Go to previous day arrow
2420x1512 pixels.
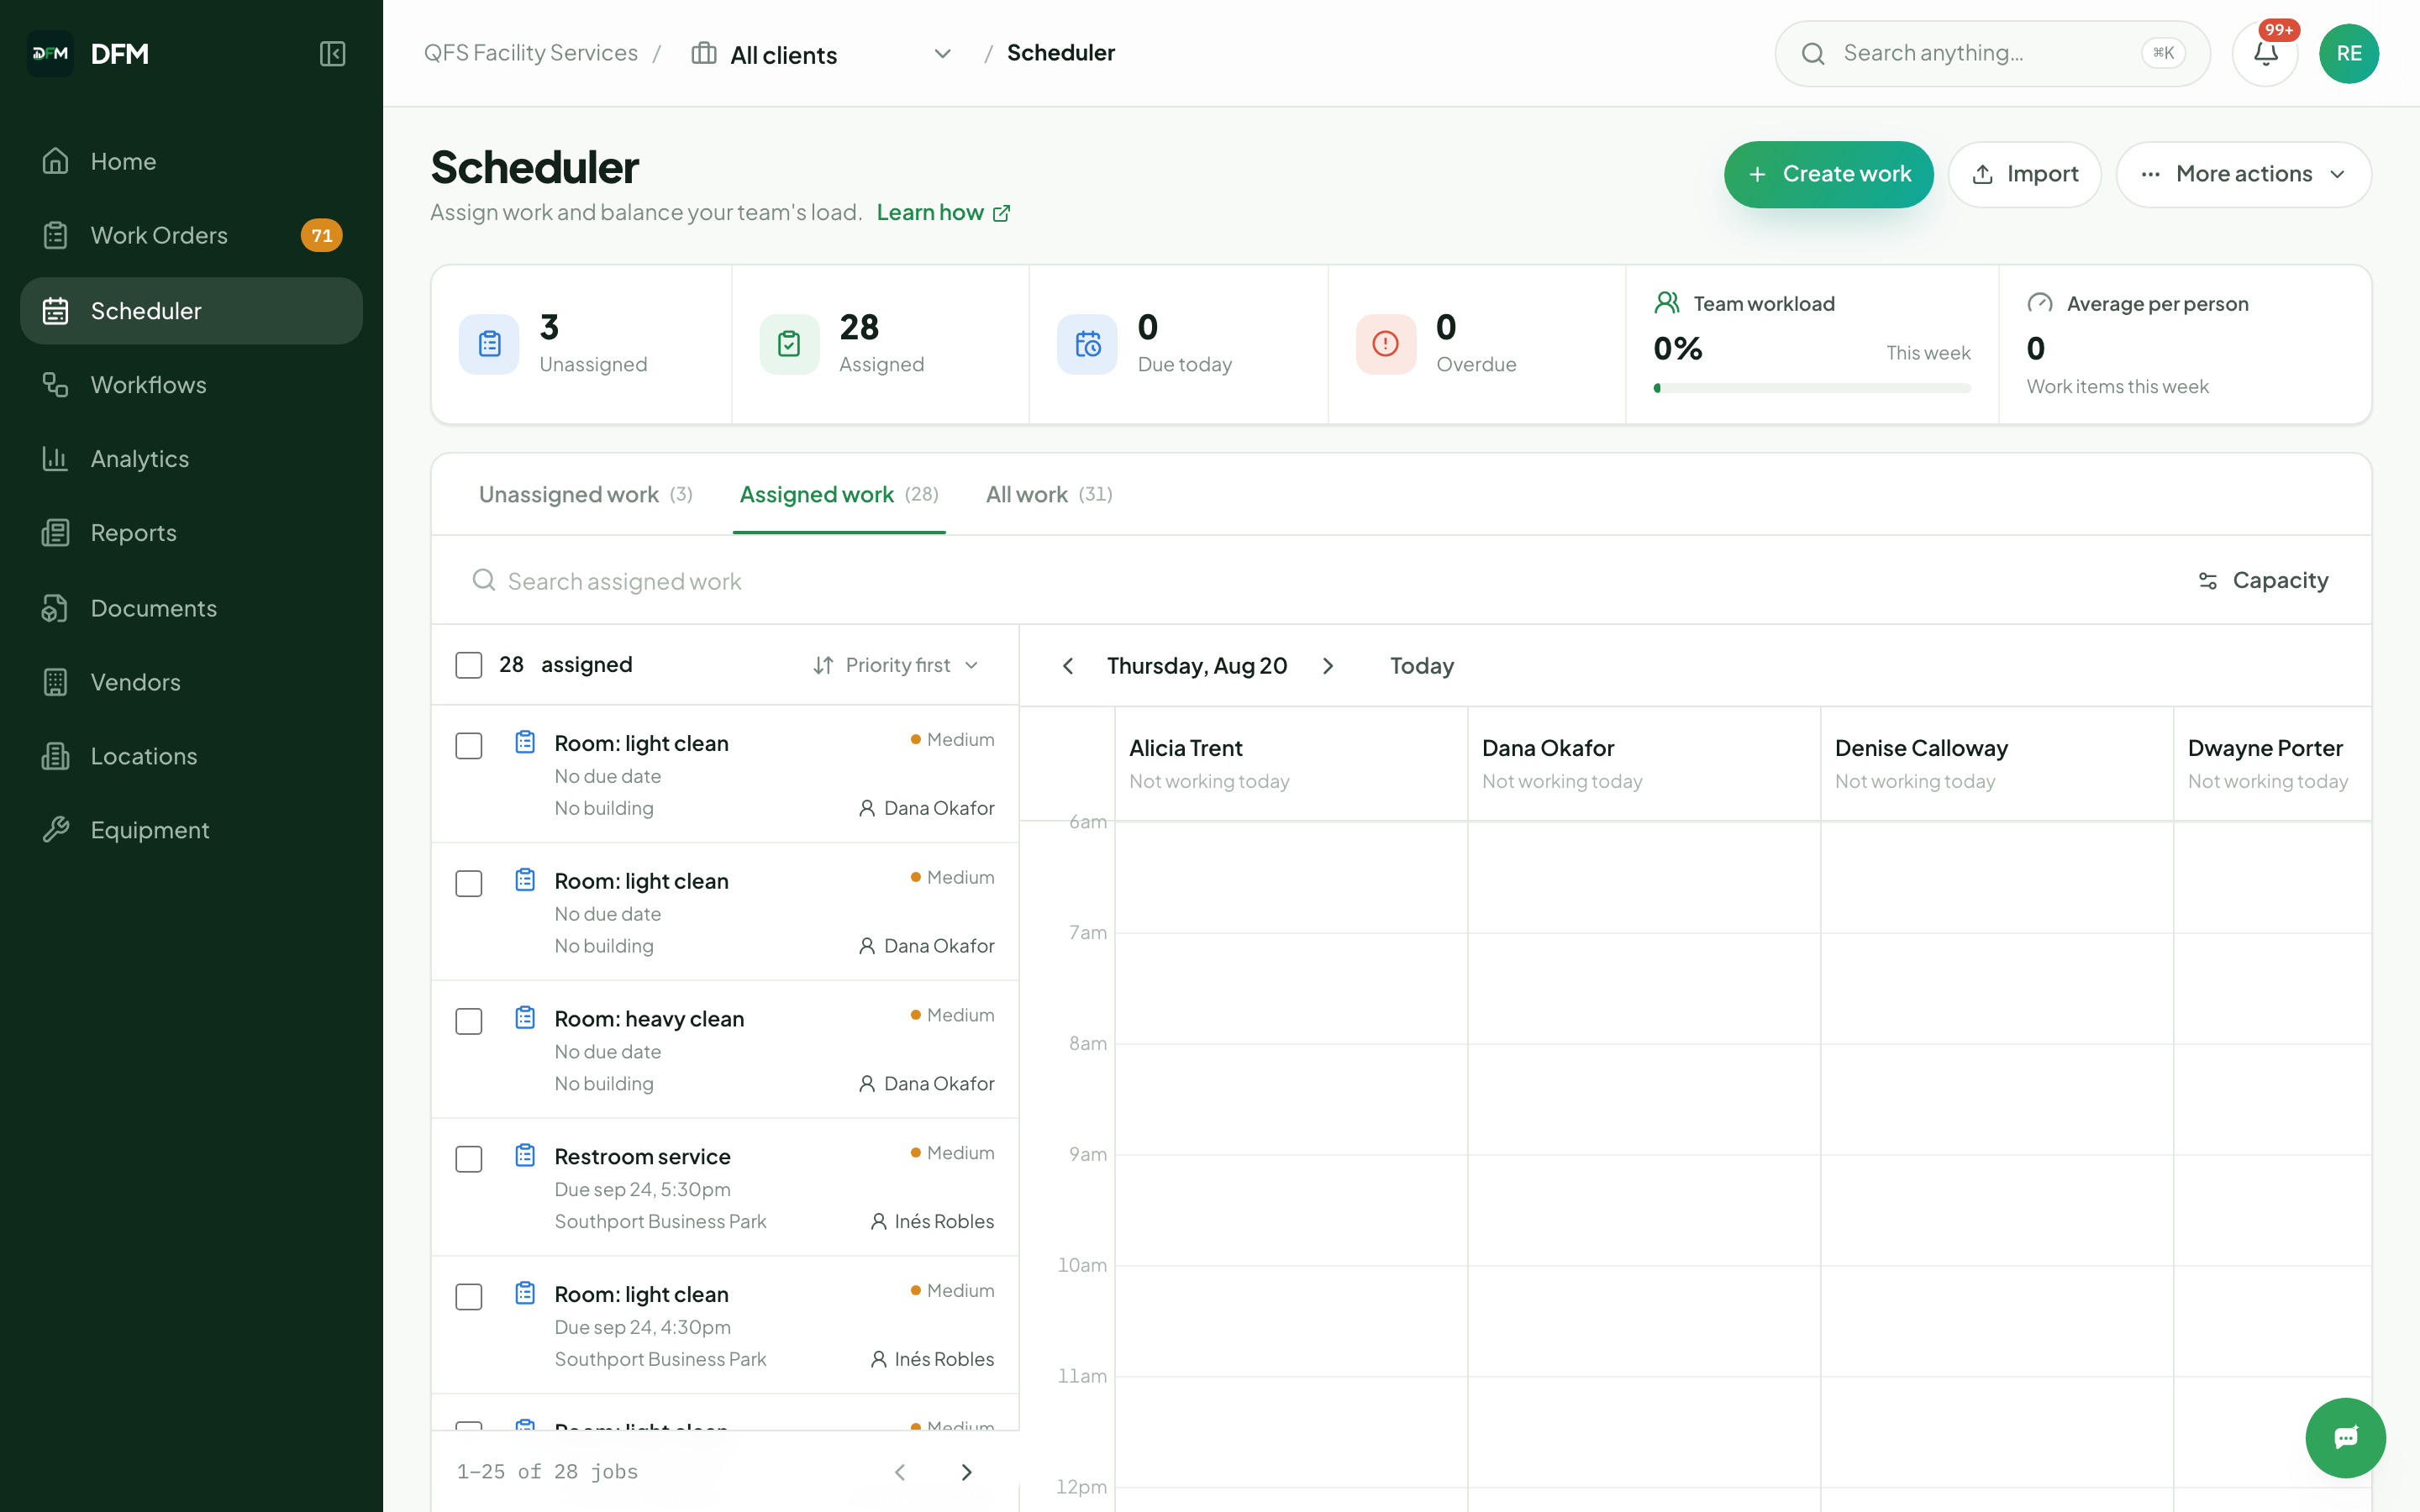[1068, 666]
